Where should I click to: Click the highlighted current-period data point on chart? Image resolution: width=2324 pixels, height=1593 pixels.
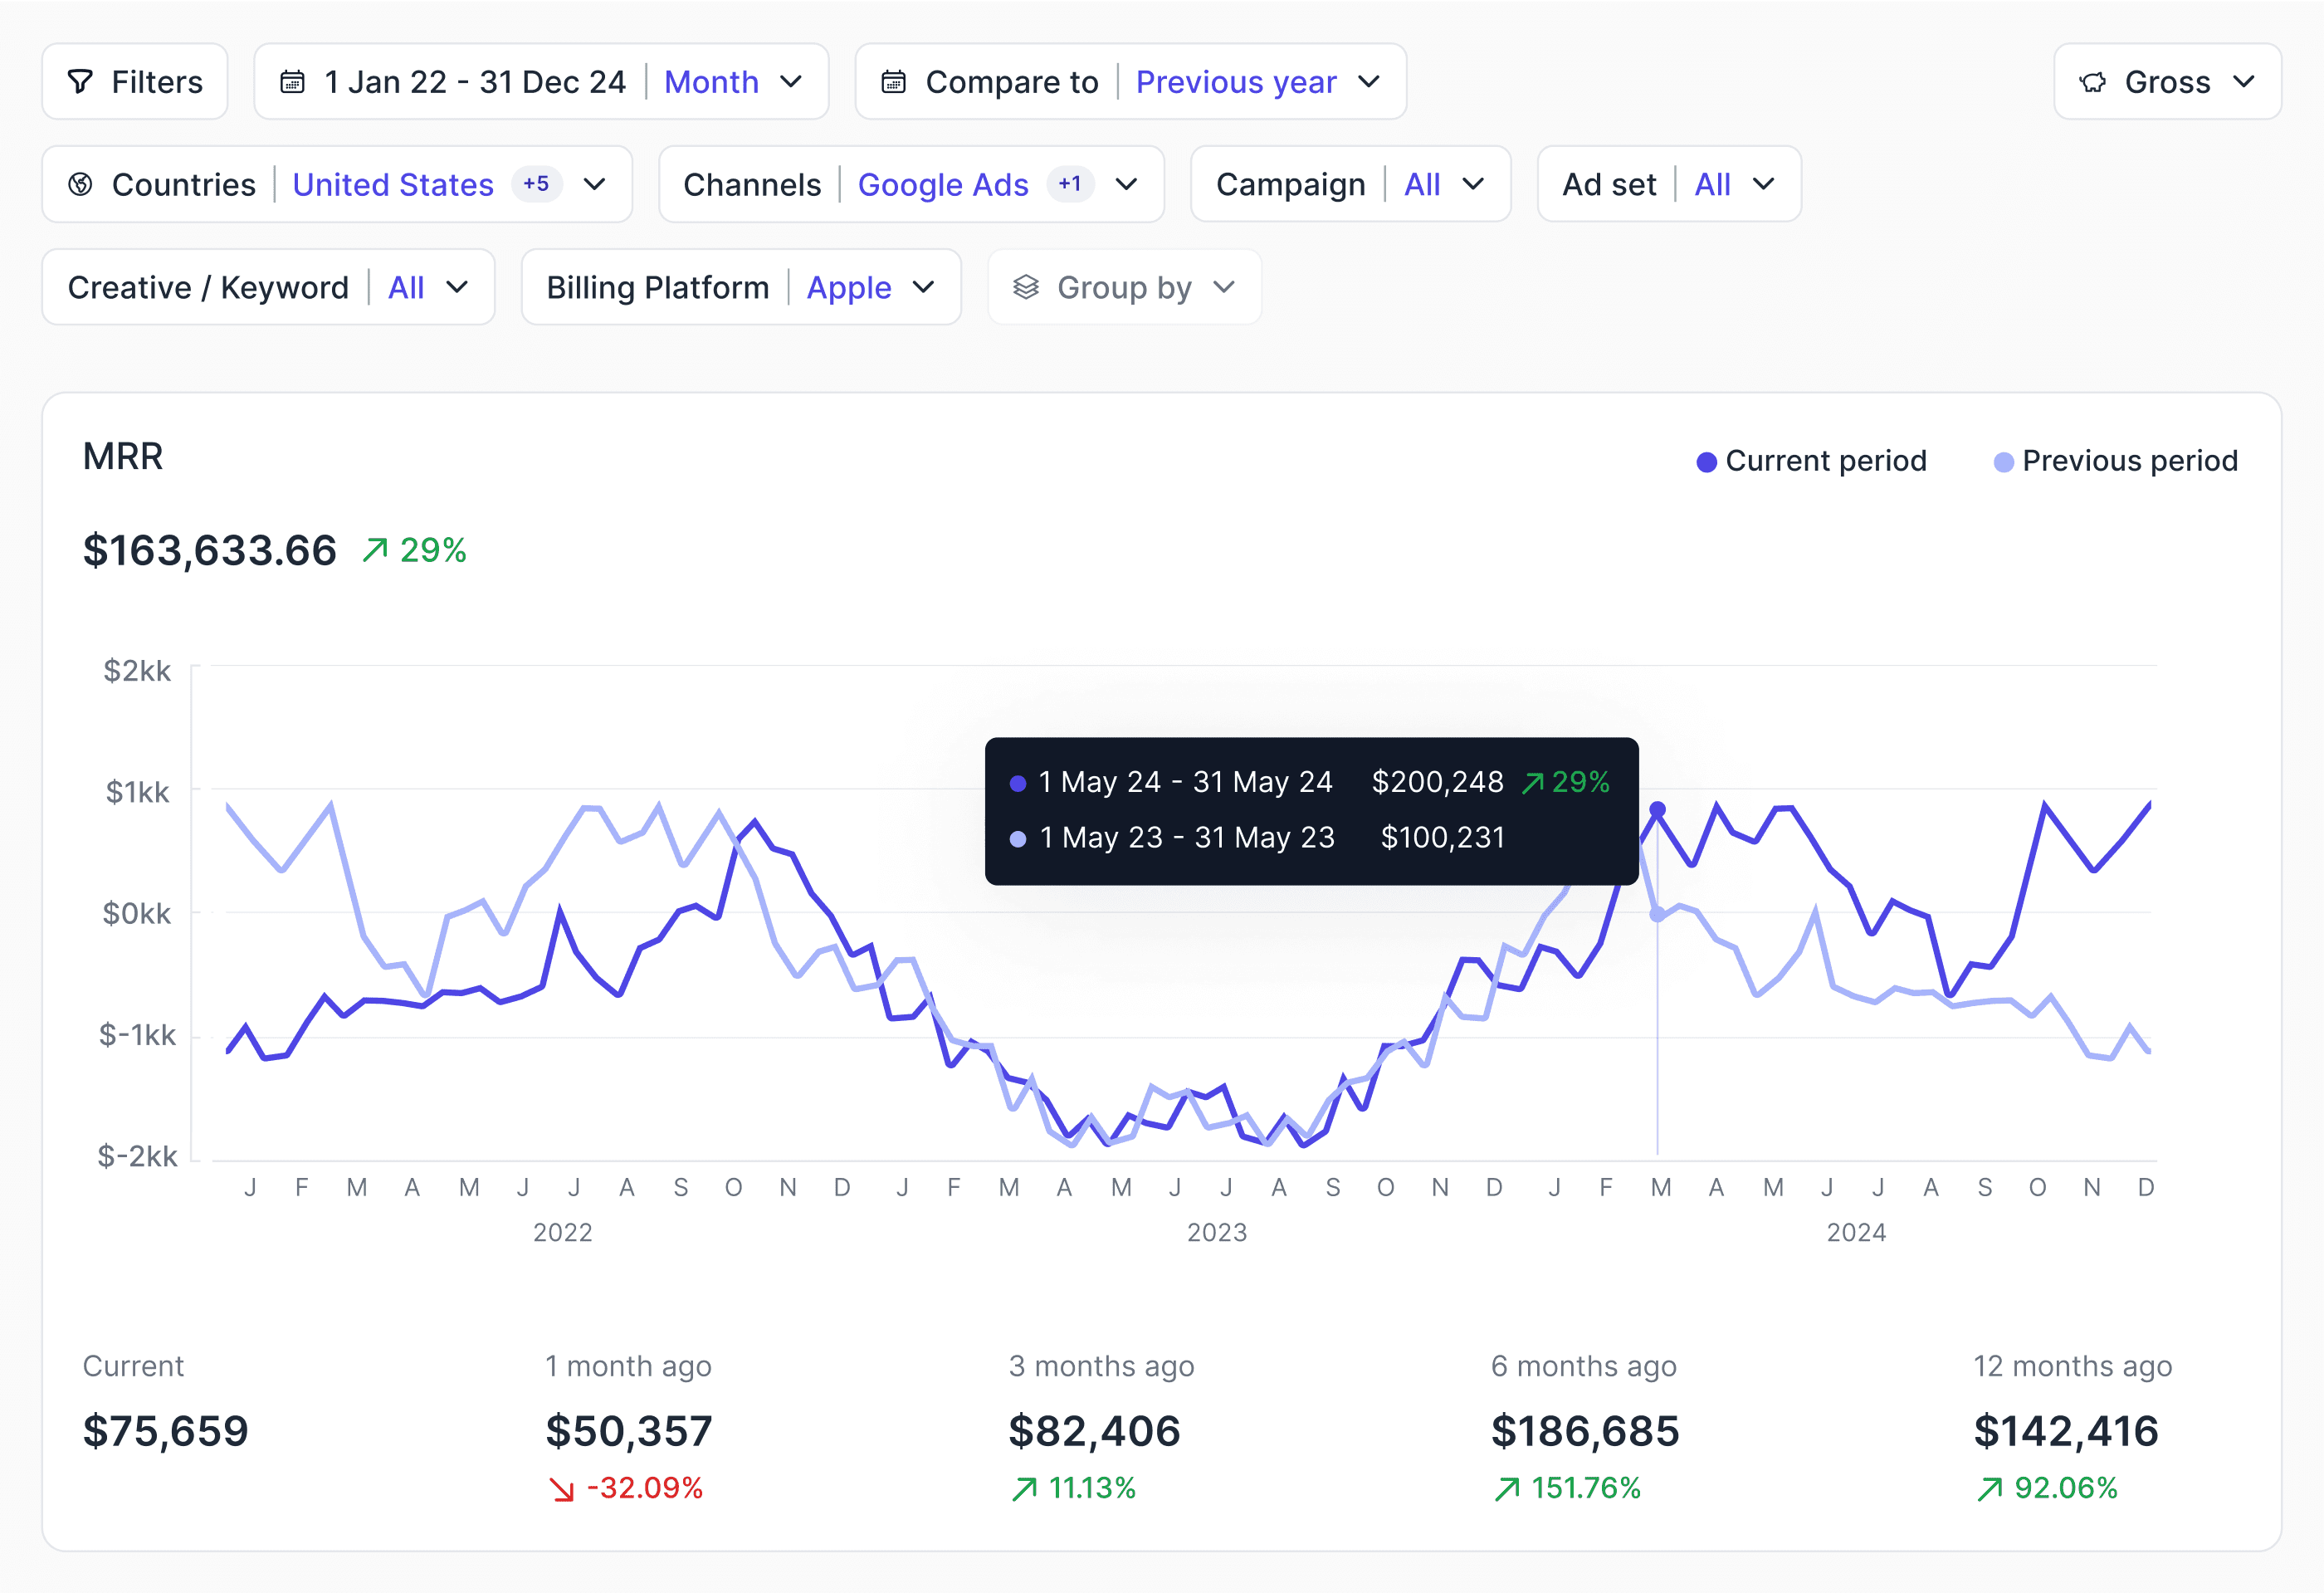tap(1657, 809)
